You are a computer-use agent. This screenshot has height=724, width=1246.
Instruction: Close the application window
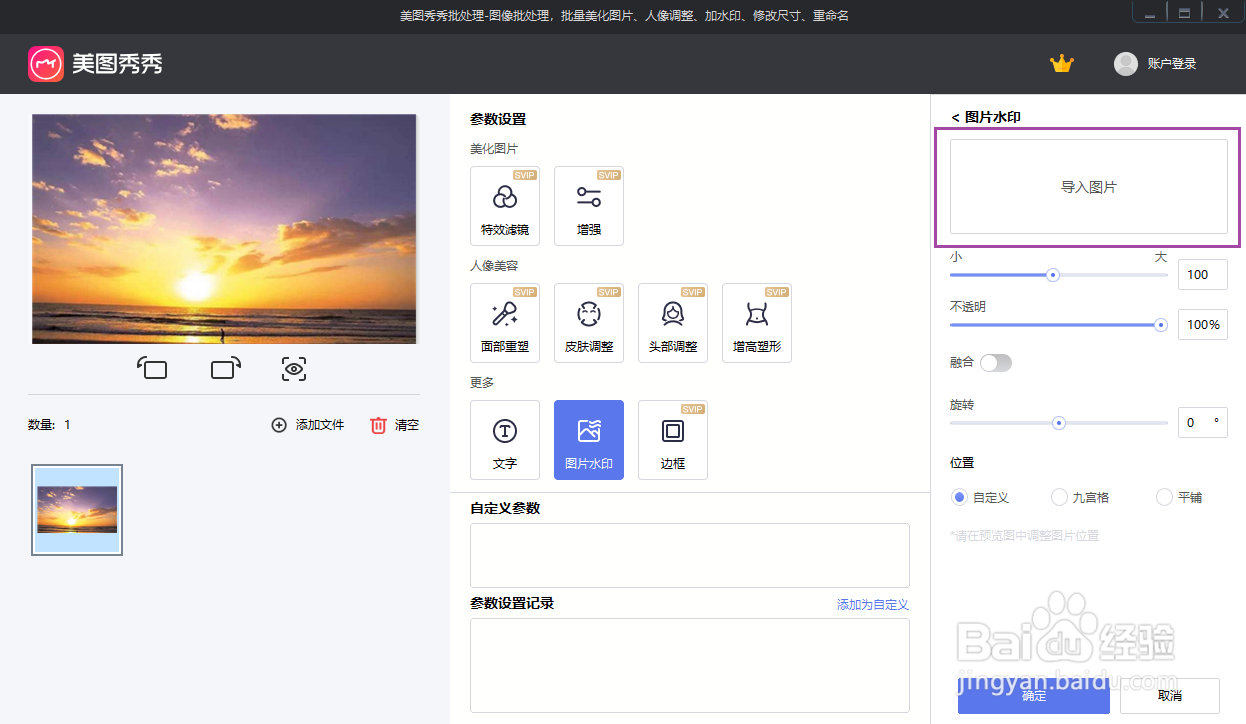click(1222, 13)
